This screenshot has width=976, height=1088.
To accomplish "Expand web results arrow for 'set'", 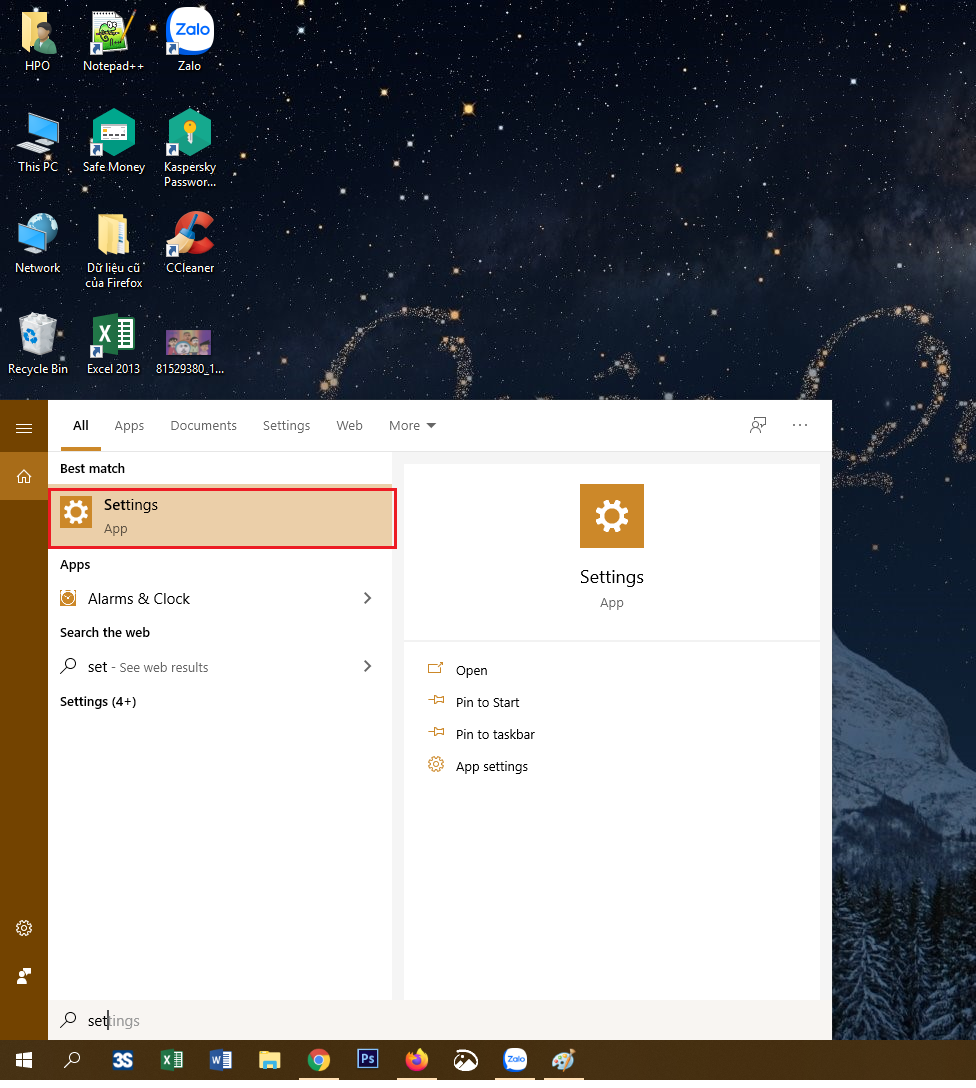I will click(x=367, y=666).
